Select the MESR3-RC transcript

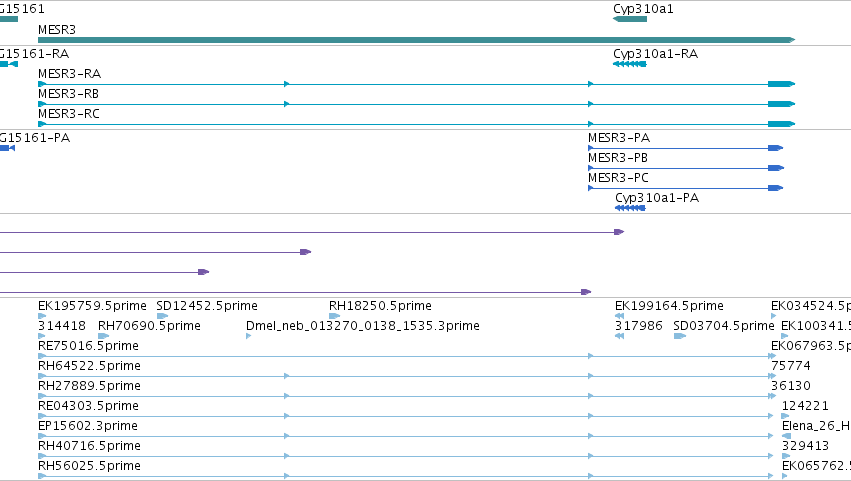point(416,124)
